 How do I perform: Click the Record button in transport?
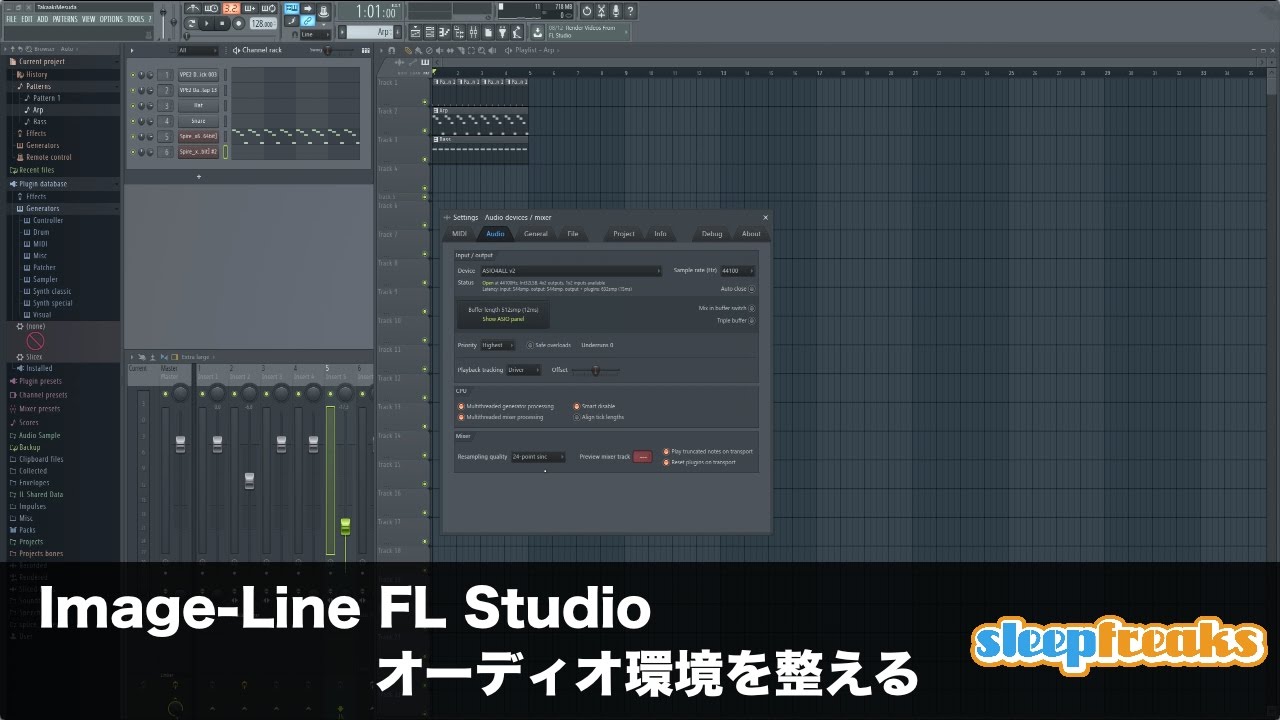239,23
